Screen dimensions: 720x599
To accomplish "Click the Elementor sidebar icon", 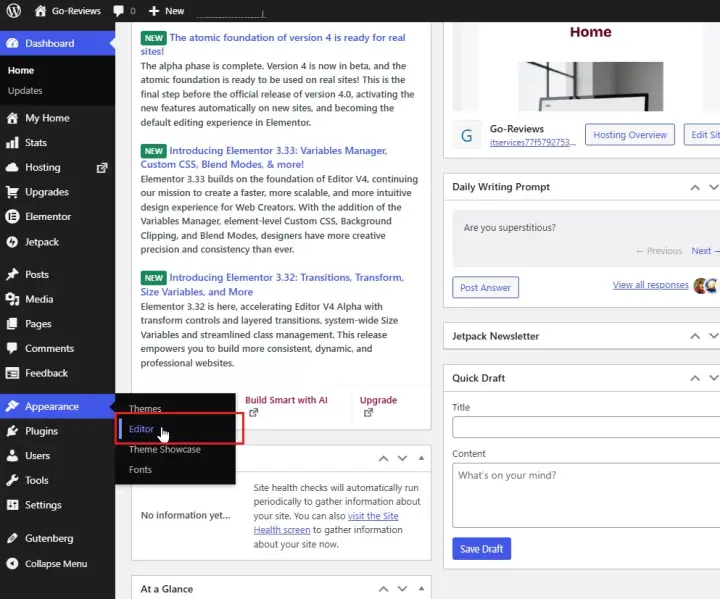I will click(x=12, y=216).
